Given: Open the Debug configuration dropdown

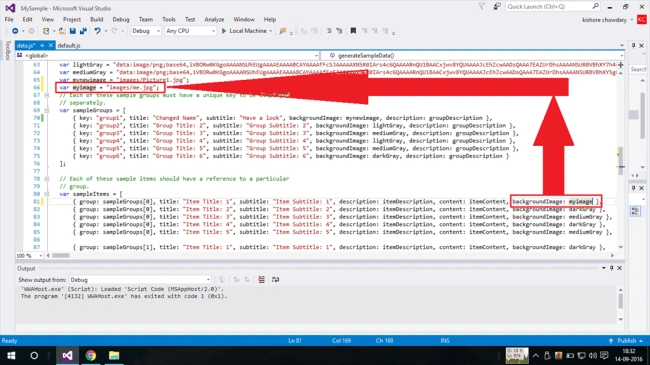Looking at the screenshot, I should 146,31.
